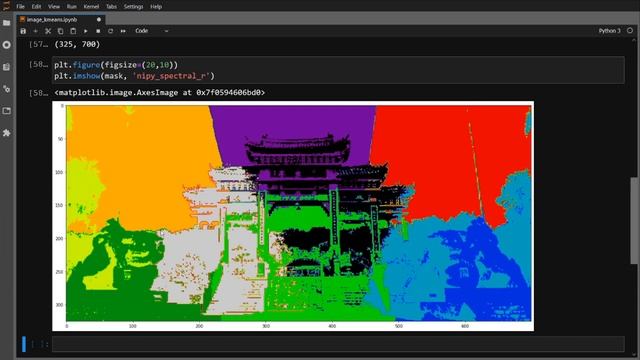Click the Python 3 kernel name
This screenshot has width=640, height=360.
point(609,31)
